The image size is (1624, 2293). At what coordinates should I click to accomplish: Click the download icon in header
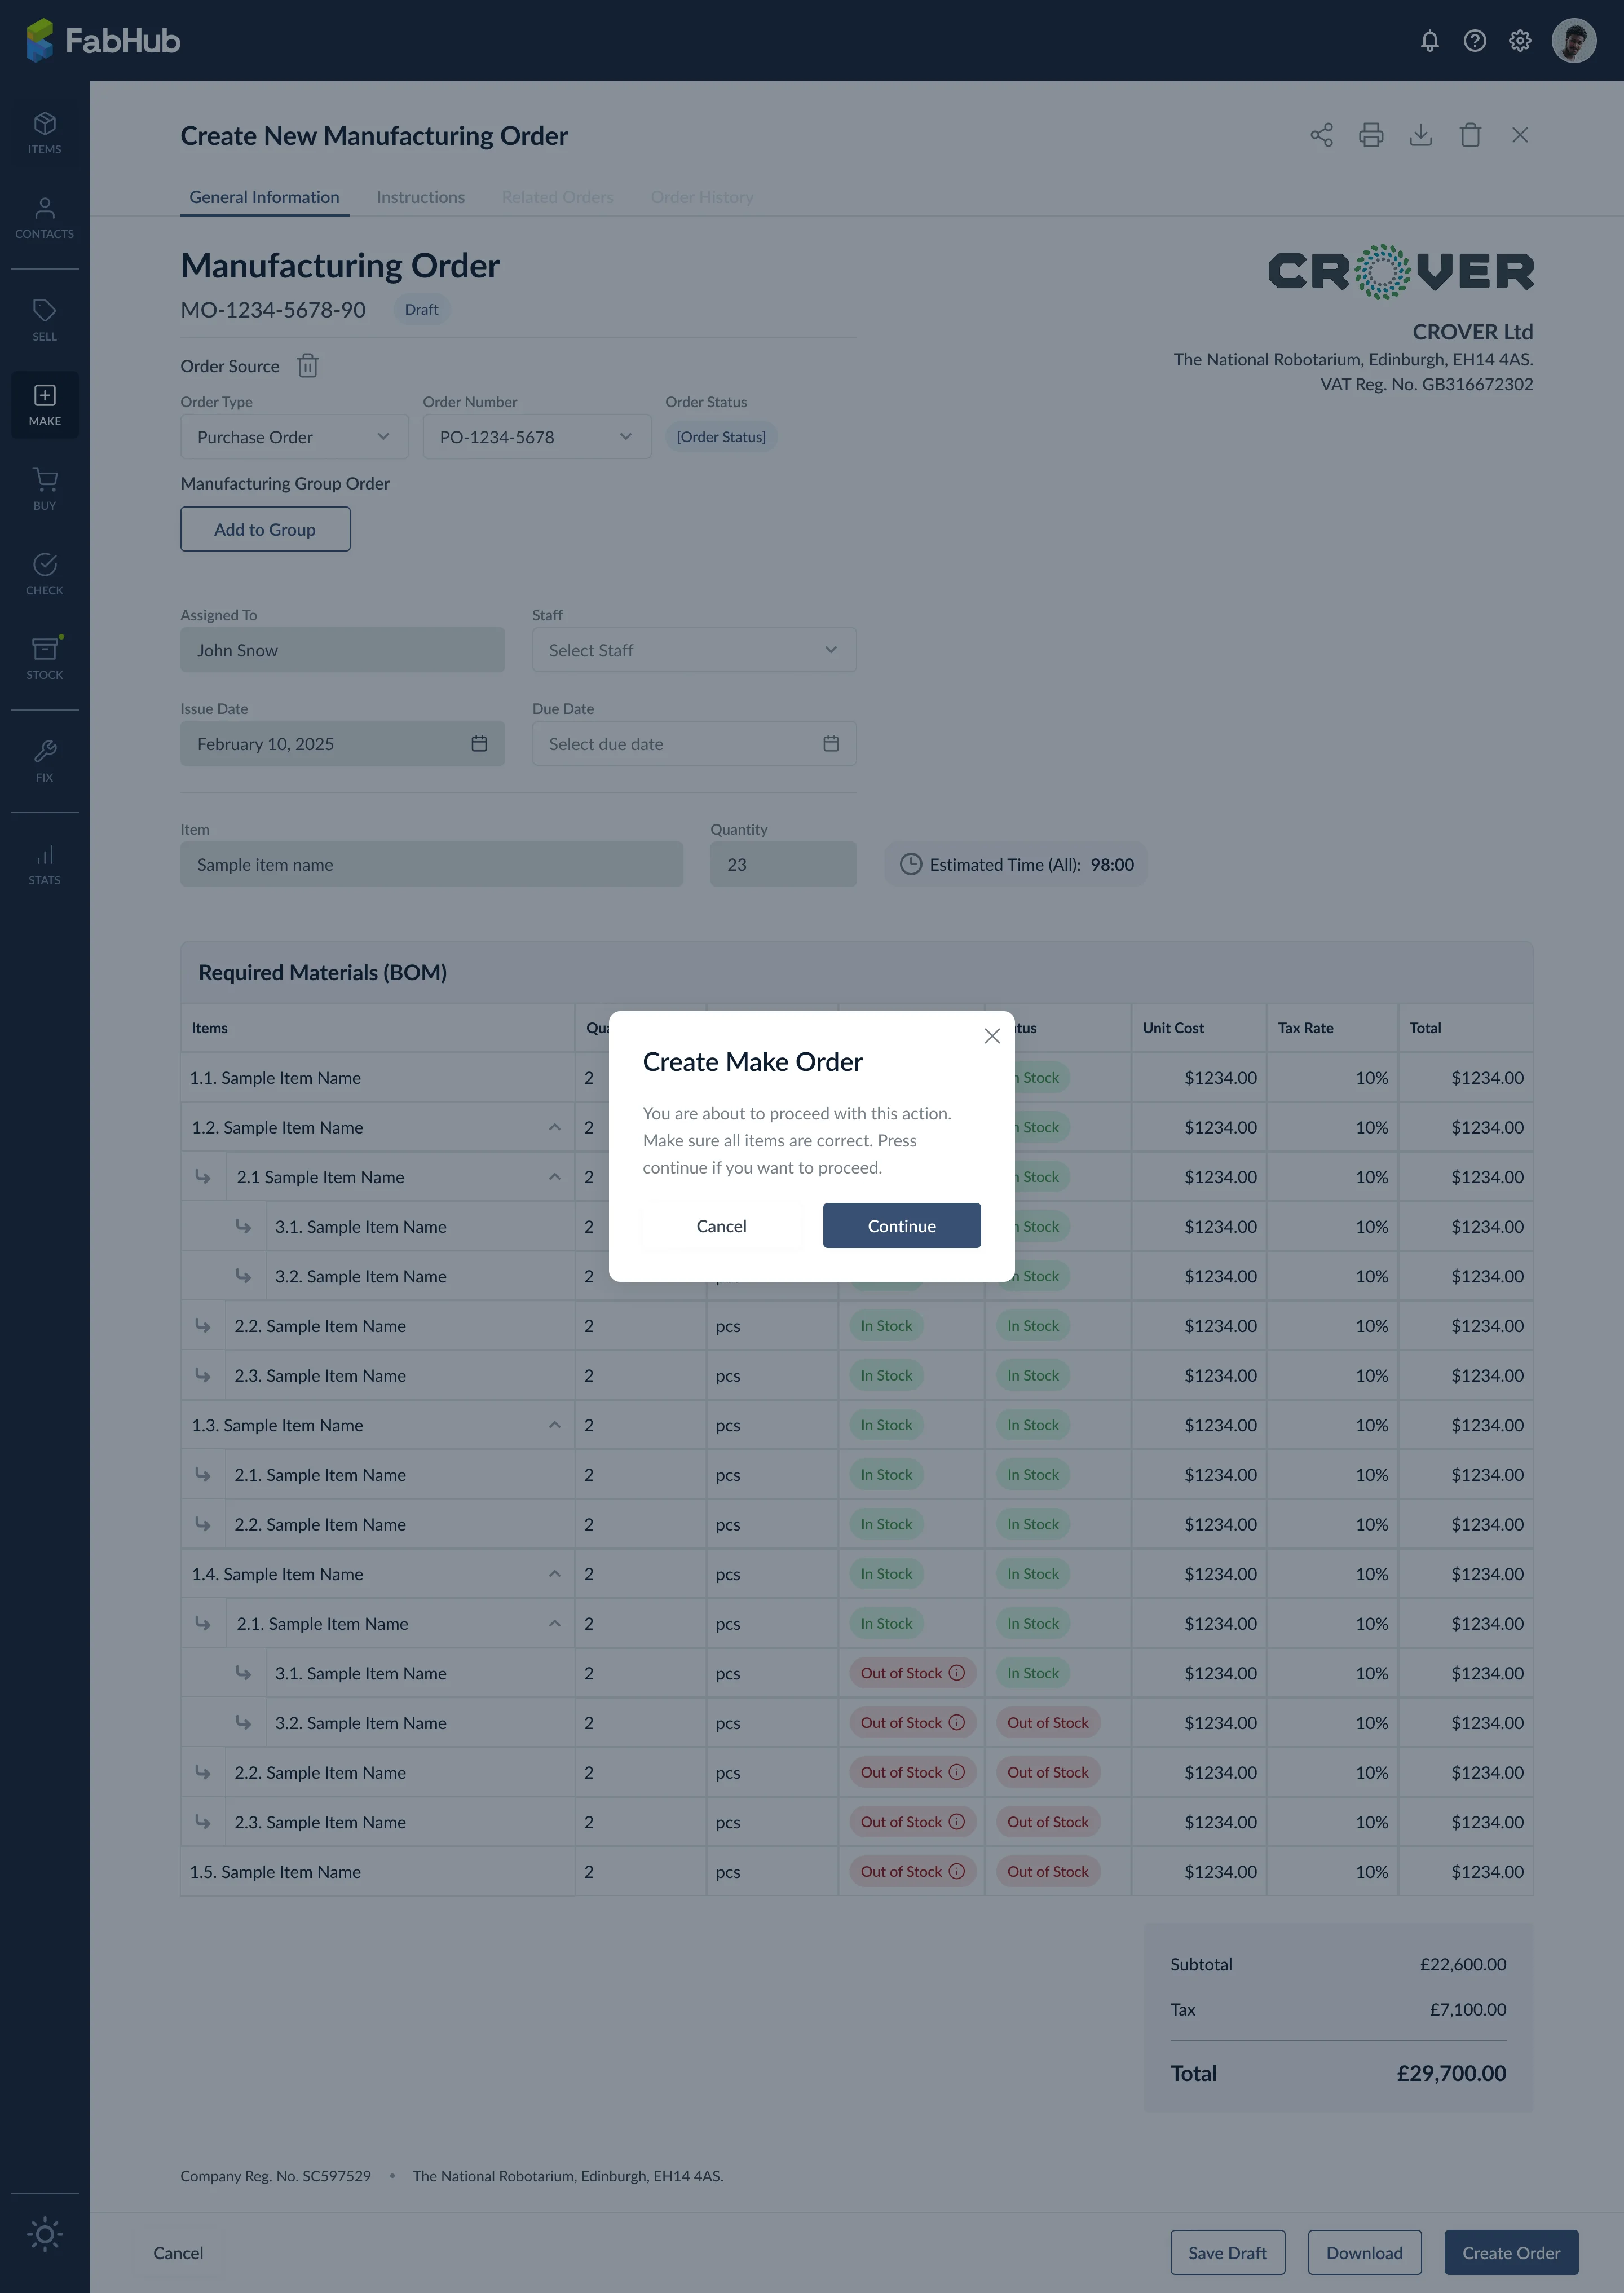coord(1420,135)
